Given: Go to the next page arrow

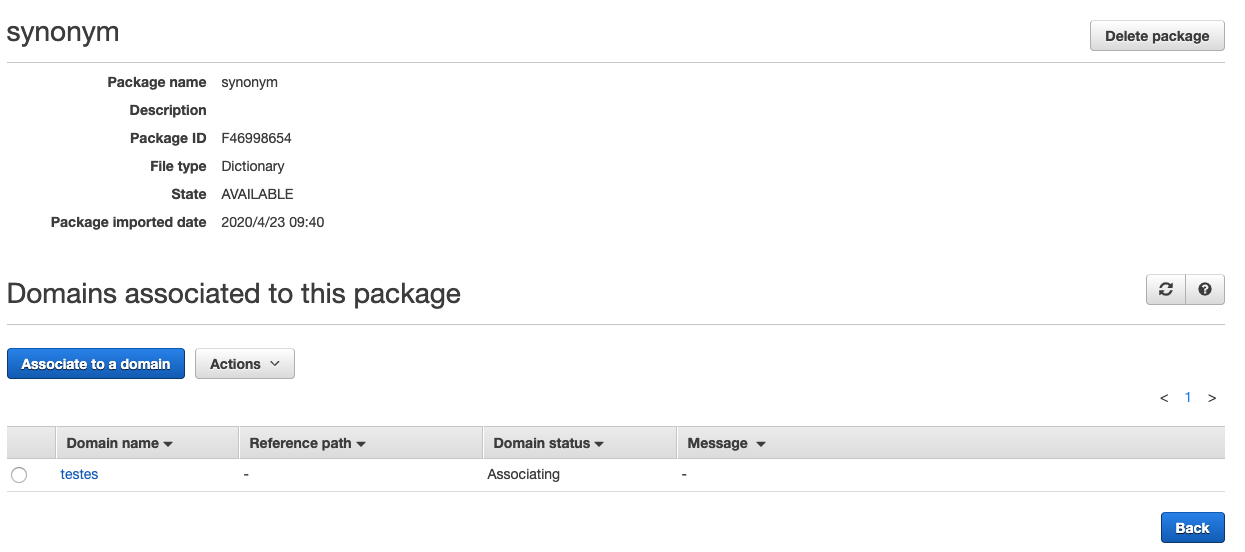Looking at the screenshot, I should (x=1212, y=398).
